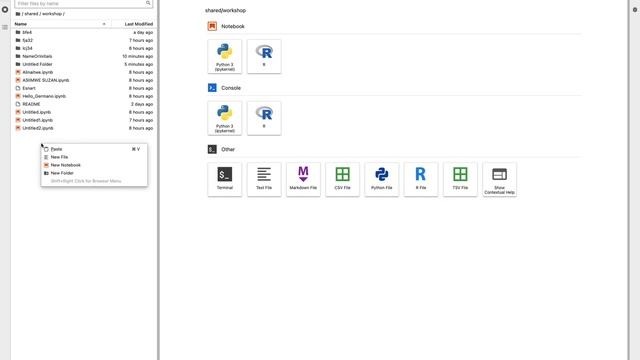Sort files by the Last Modified column
The width and height of the screenshot is (640, 360).
click(x=133, y=24)
